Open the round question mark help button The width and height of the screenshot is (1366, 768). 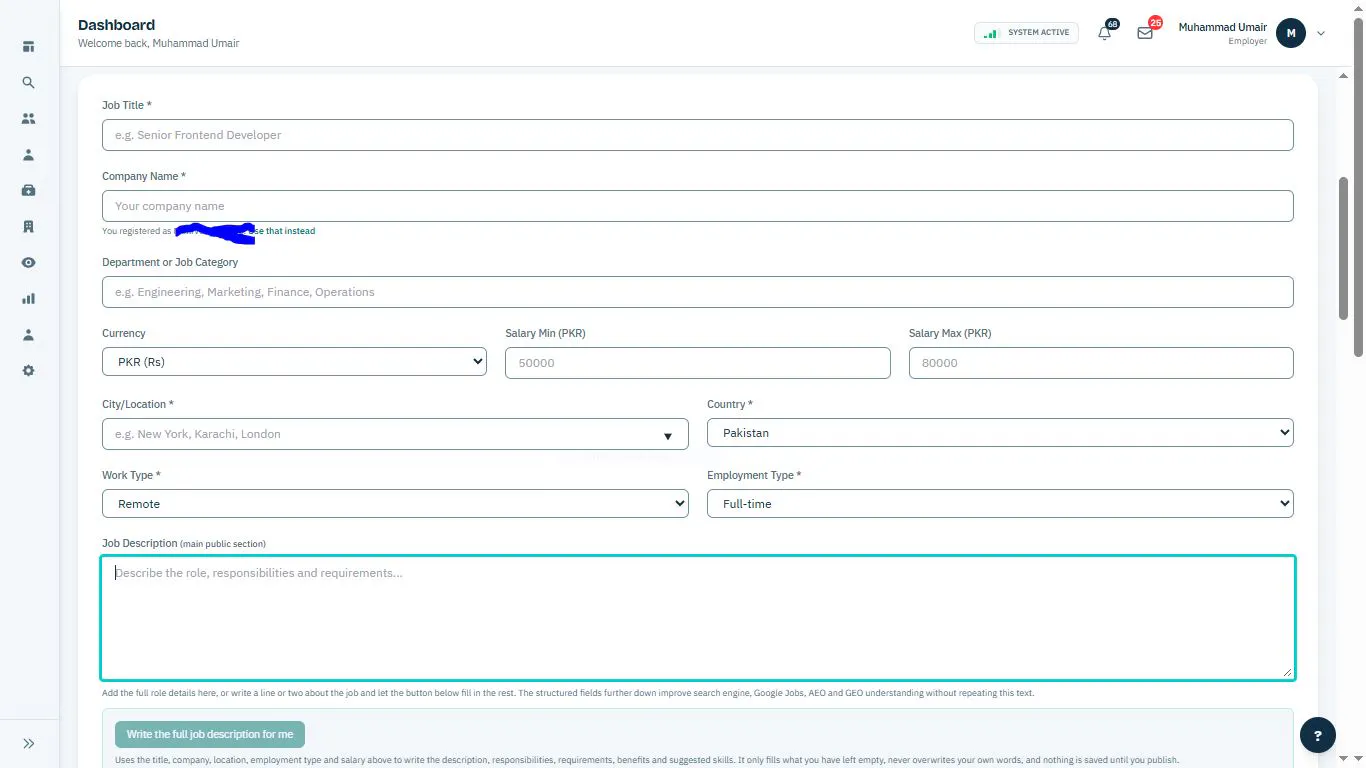1318,735
